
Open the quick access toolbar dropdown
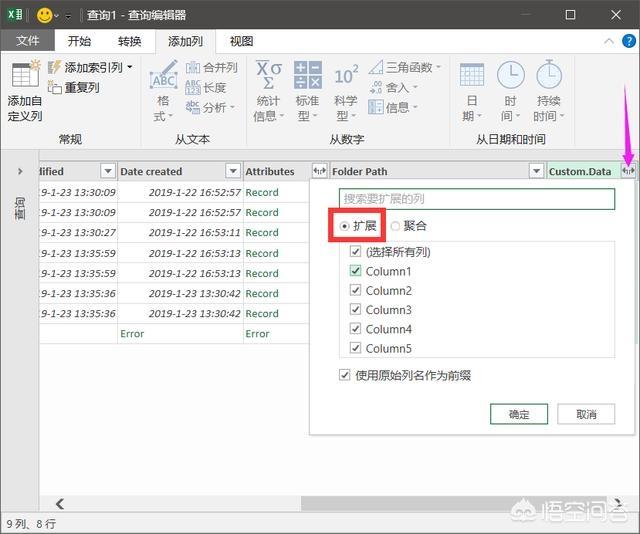coord(68,16)
